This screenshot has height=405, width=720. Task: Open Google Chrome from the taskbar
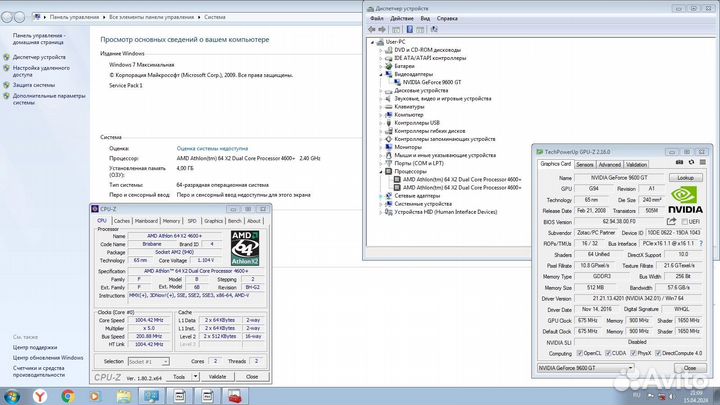click(x=68, y=396)
